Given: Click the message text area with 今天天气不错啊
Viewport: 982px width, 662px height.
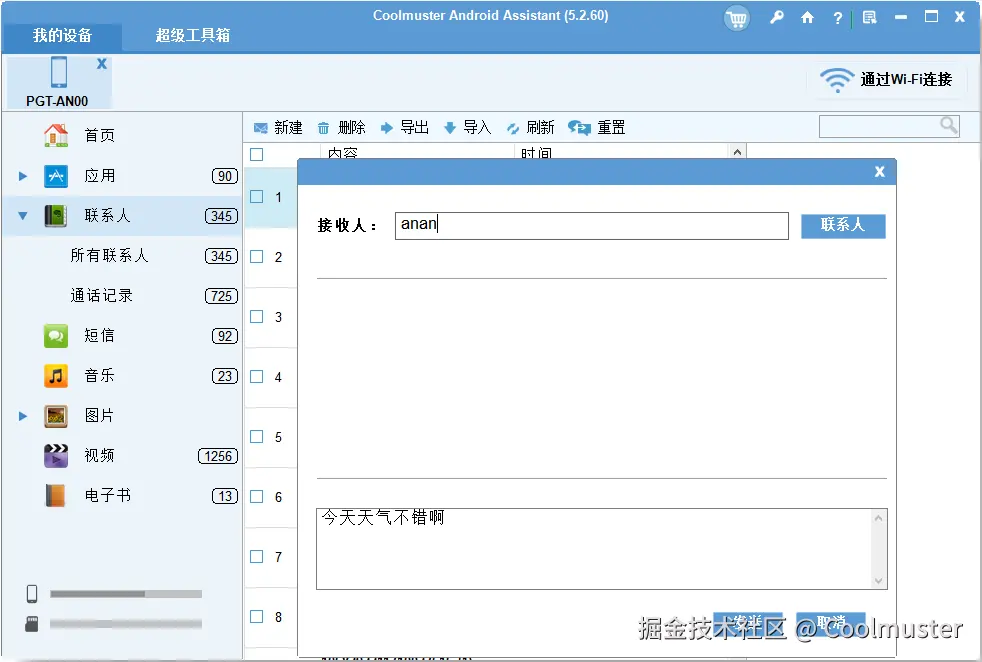Looking at the screenshot, I should coord(594,549).
